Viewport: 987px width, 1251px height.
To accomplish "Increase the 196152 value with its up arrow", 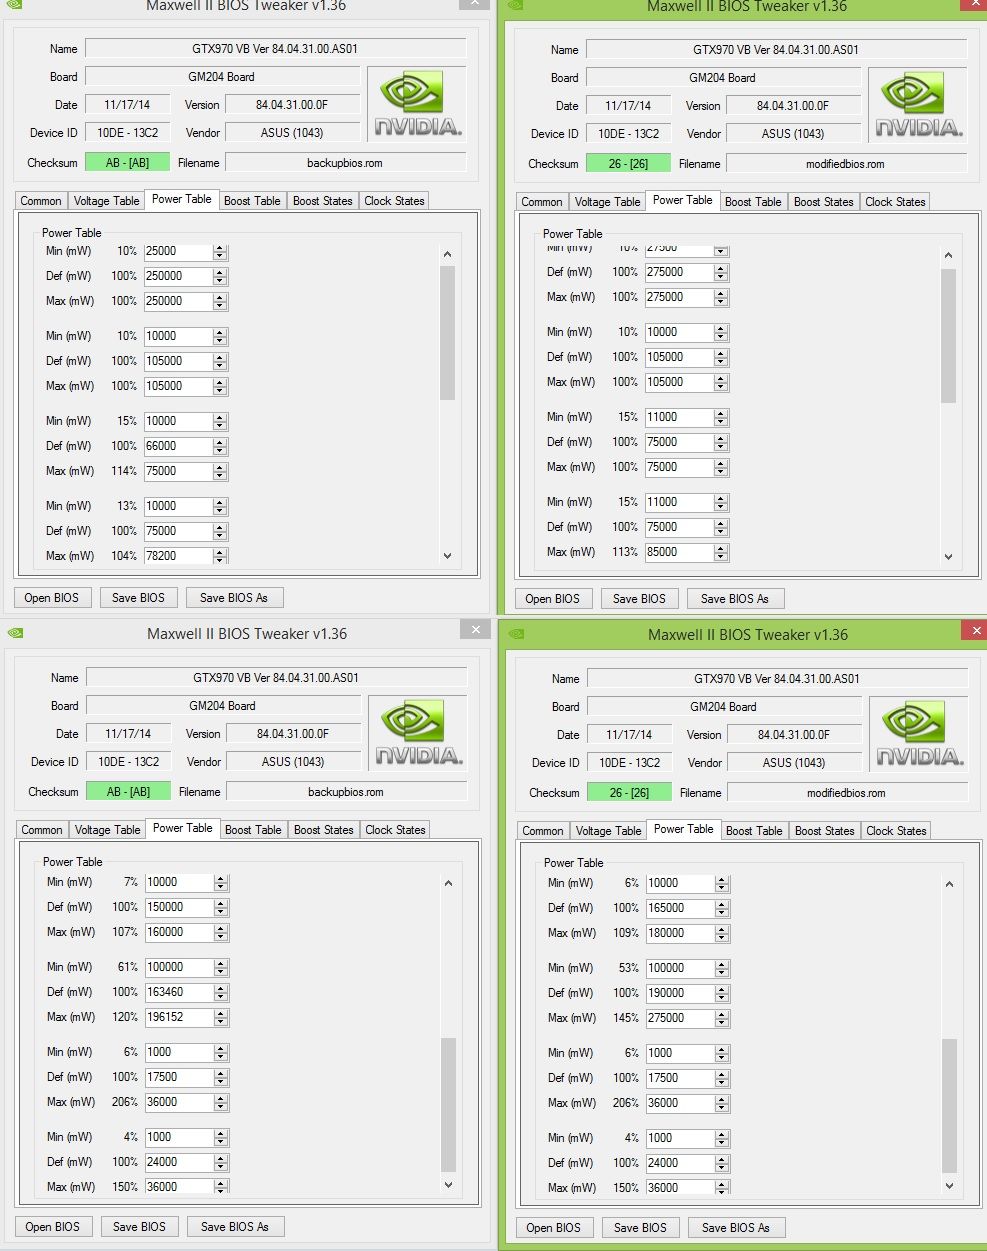I will pos(221,1013).
